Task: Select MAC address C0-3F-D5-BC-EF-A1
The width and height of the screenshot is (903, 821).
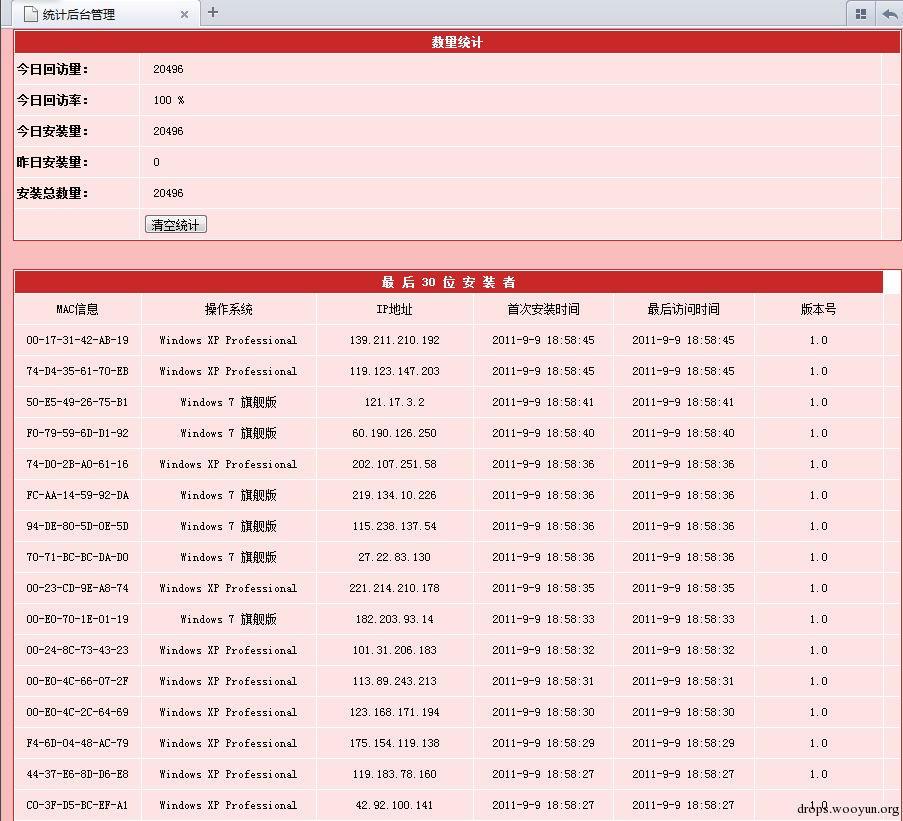Action: point(78,805)
